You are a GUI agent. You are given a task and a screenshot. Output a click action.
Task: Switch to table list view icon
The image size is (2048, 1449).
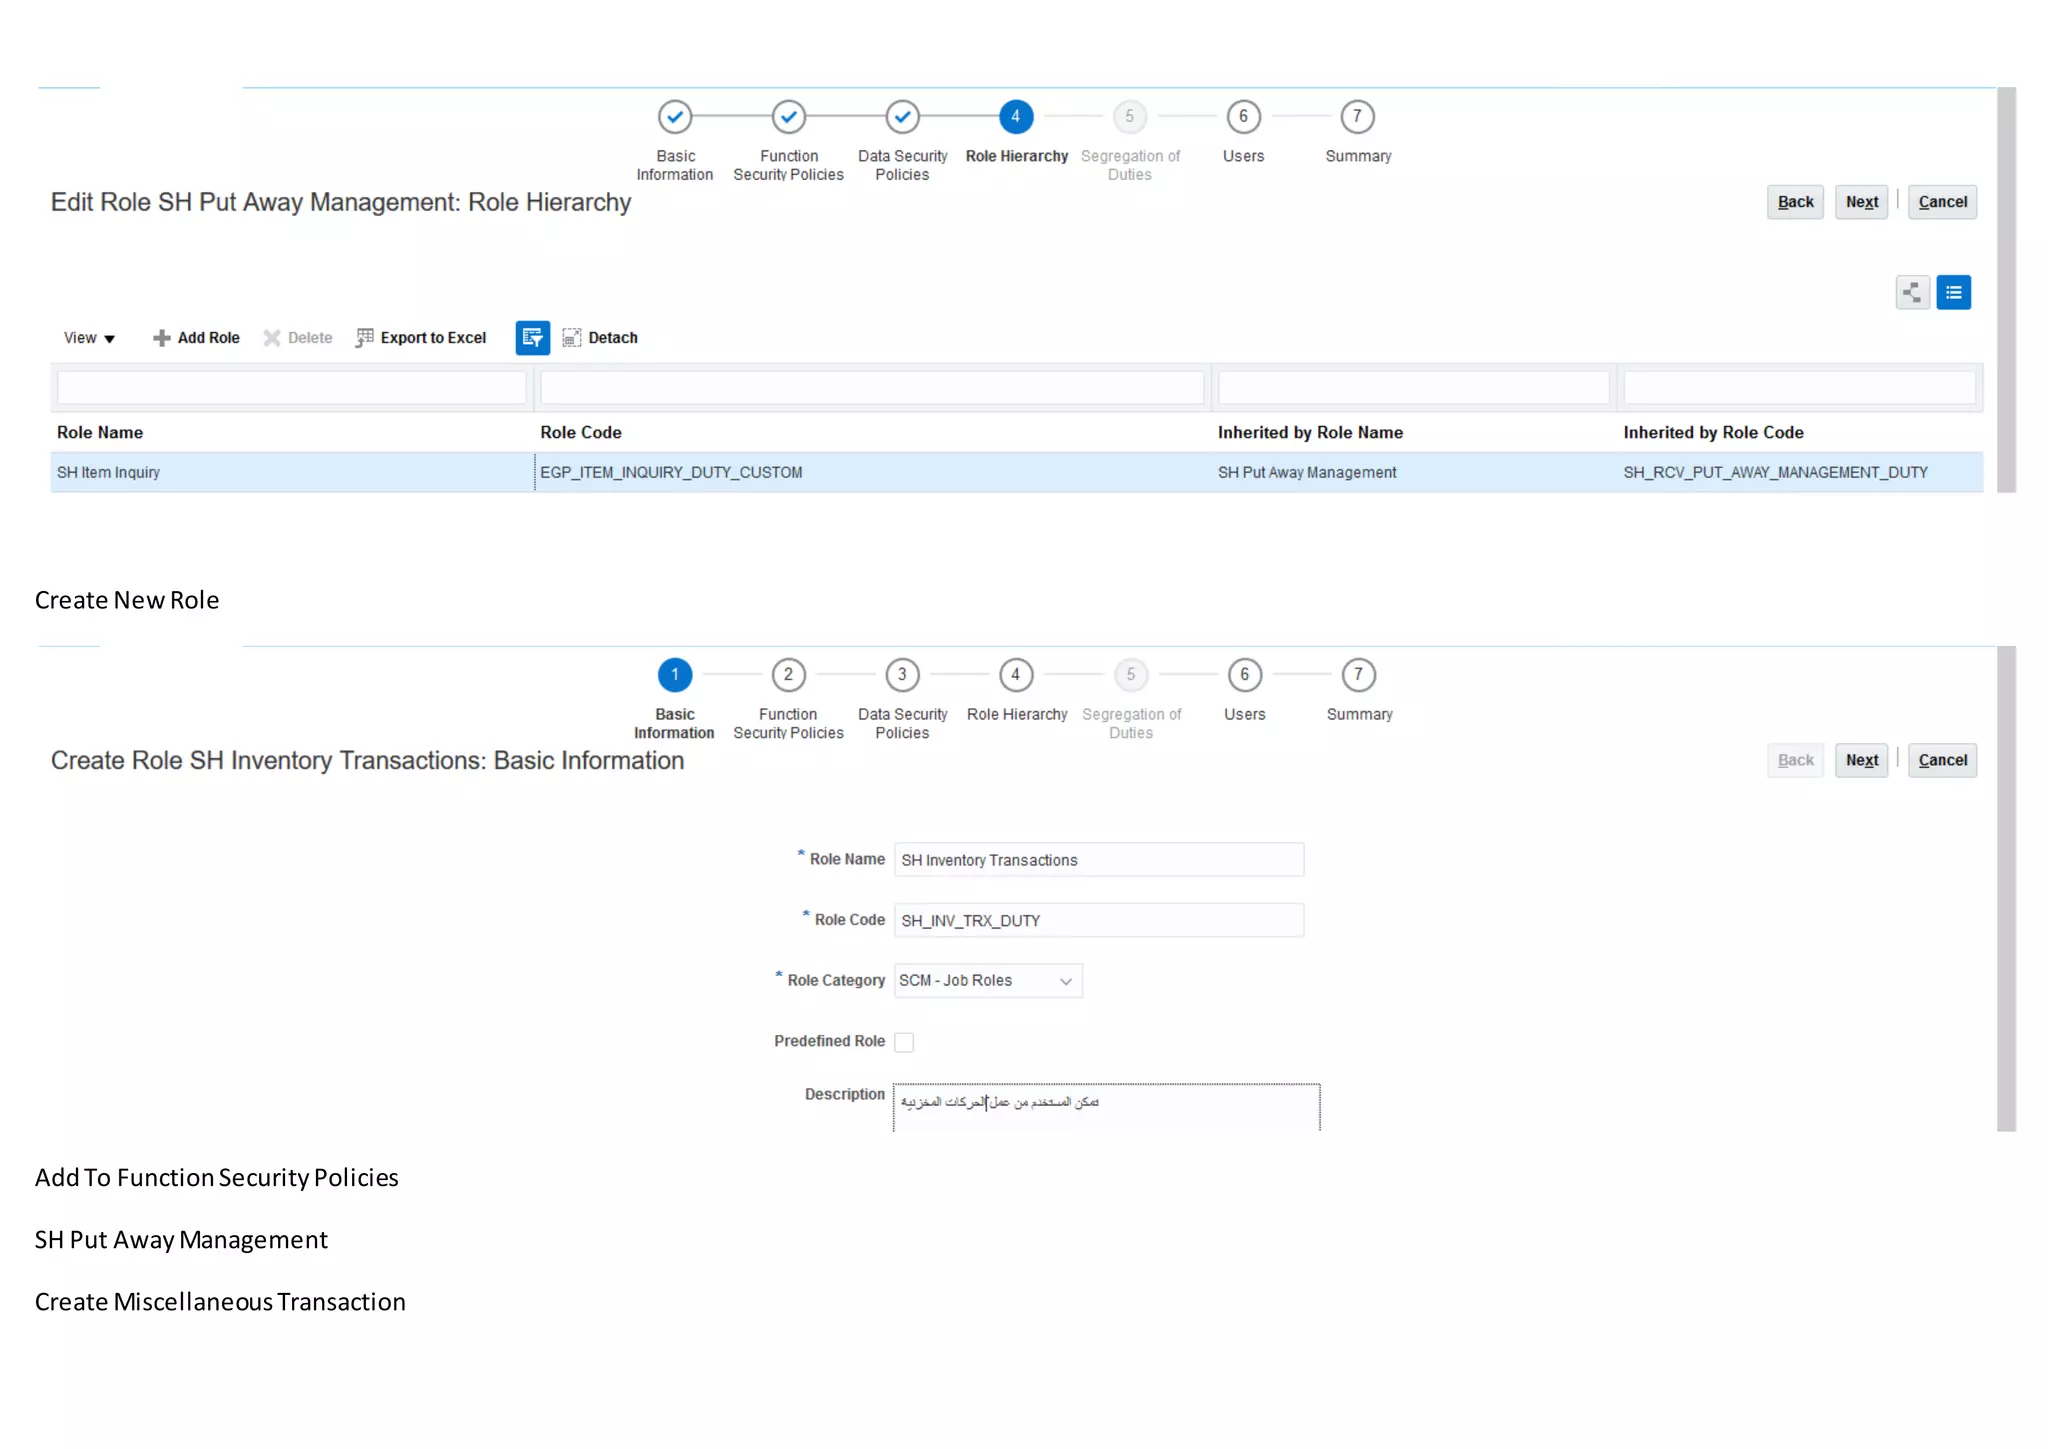coord(1952,292)
